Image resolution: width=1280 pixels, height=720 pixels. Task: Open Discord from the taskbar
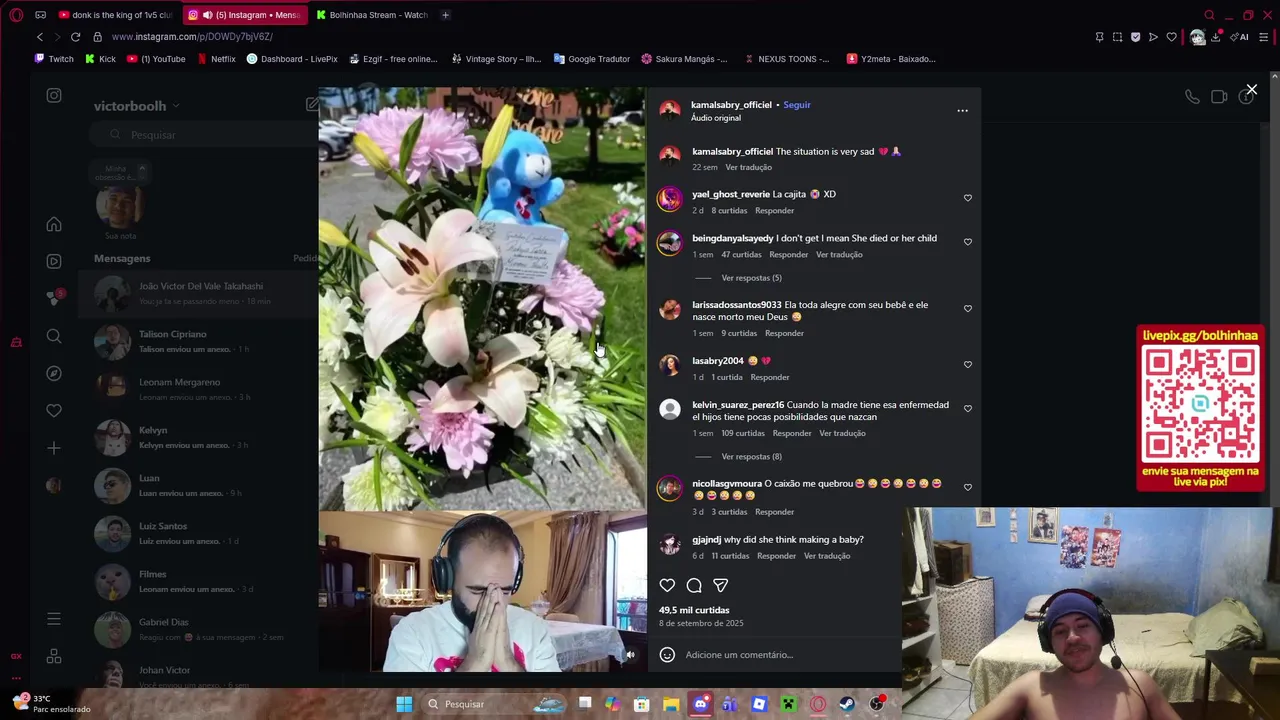point(700,704)
